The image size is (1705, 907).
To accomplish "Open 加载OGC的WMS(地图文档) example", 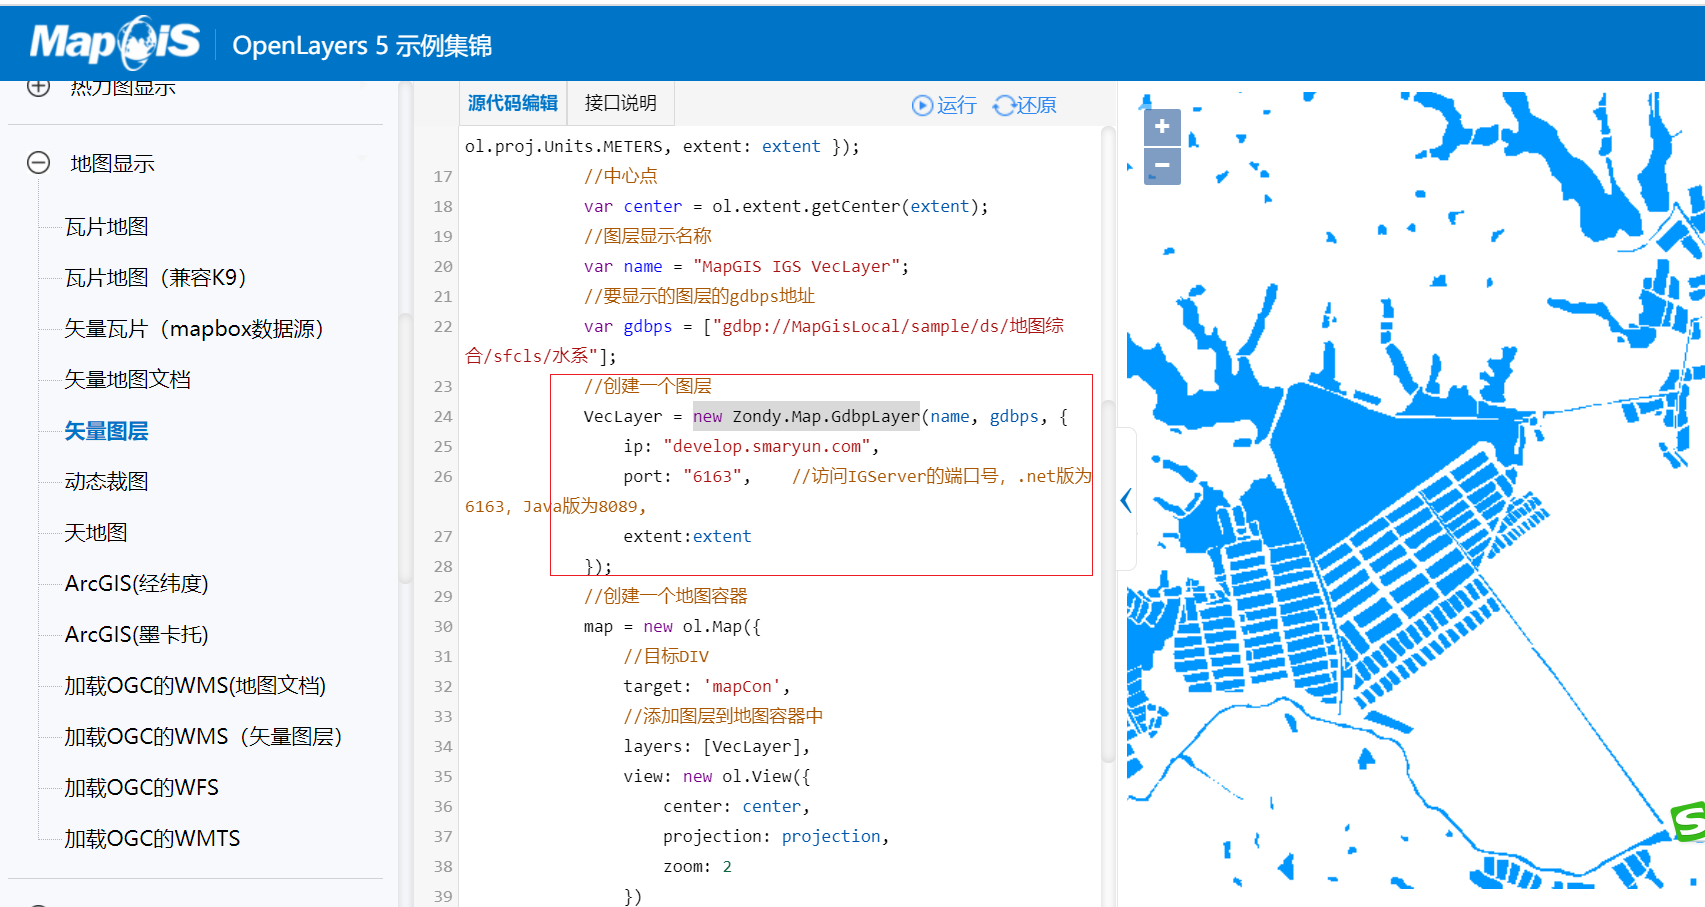I will pyautogui.click(x=195, y=686).
